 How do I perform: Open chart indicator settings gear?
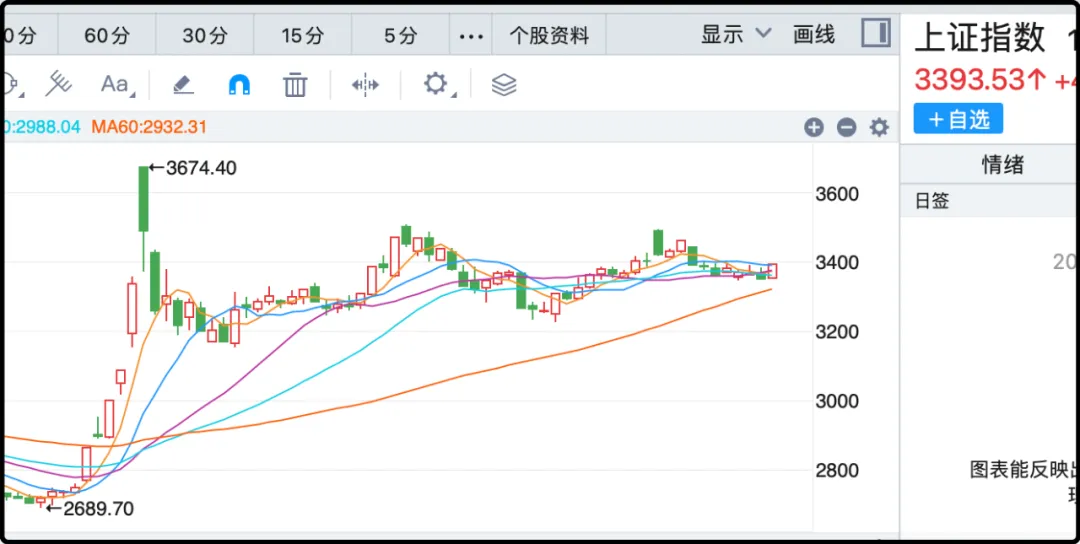click(x=879, y=127)
